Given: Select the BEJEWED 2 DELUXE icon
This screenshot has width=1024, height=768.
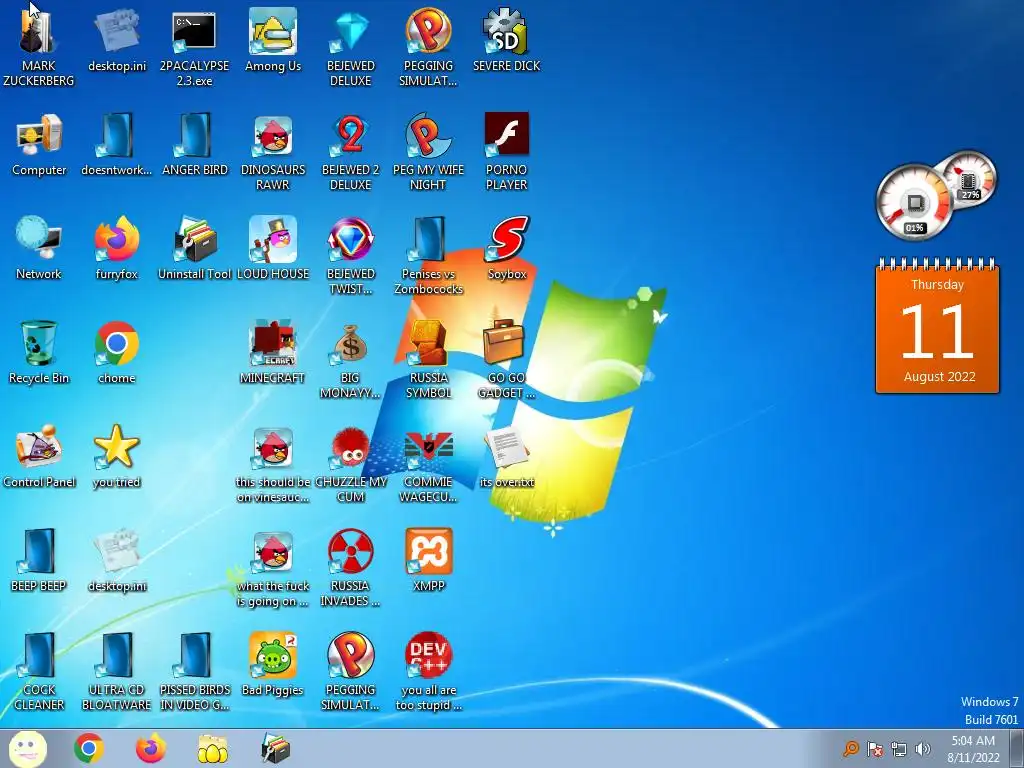Looking at the screenshot, I should 350,135.
